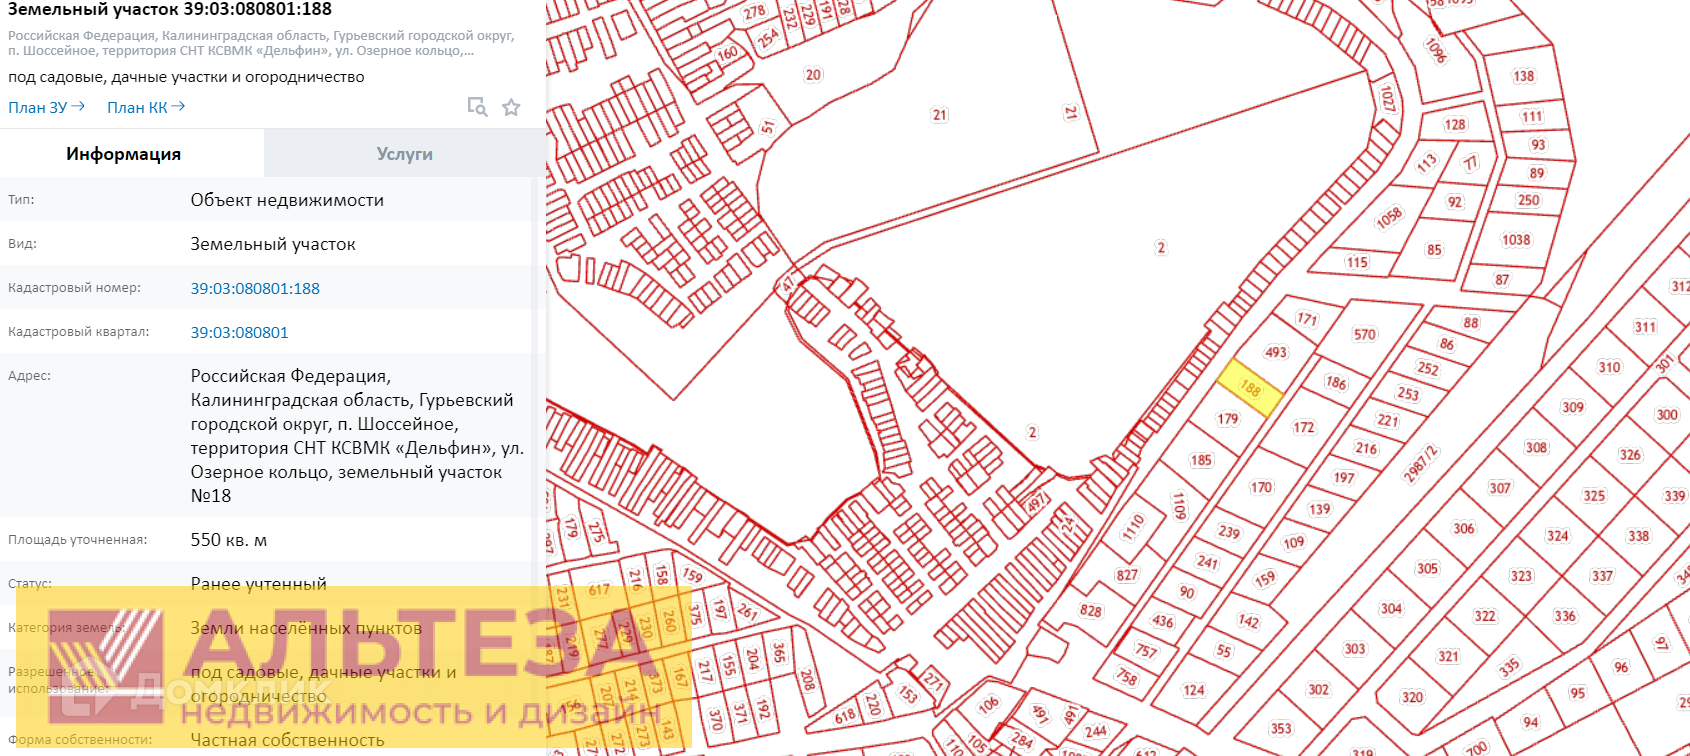Select parcel 308 on the map

(x=1536, y=447)
